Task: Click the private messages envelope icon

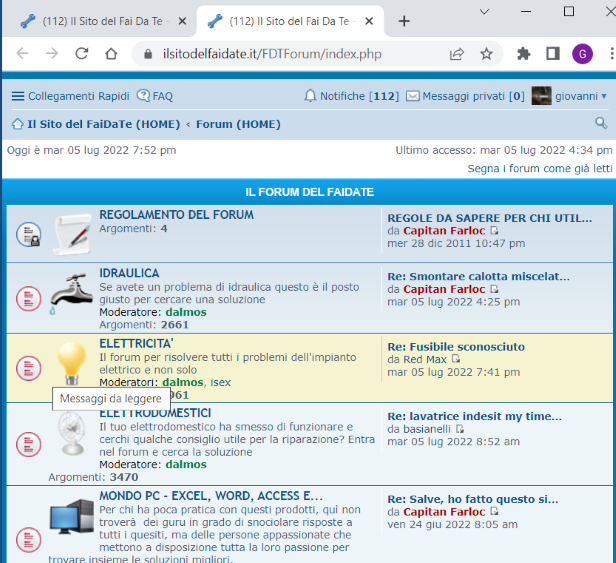Action: tap(412, 96)
